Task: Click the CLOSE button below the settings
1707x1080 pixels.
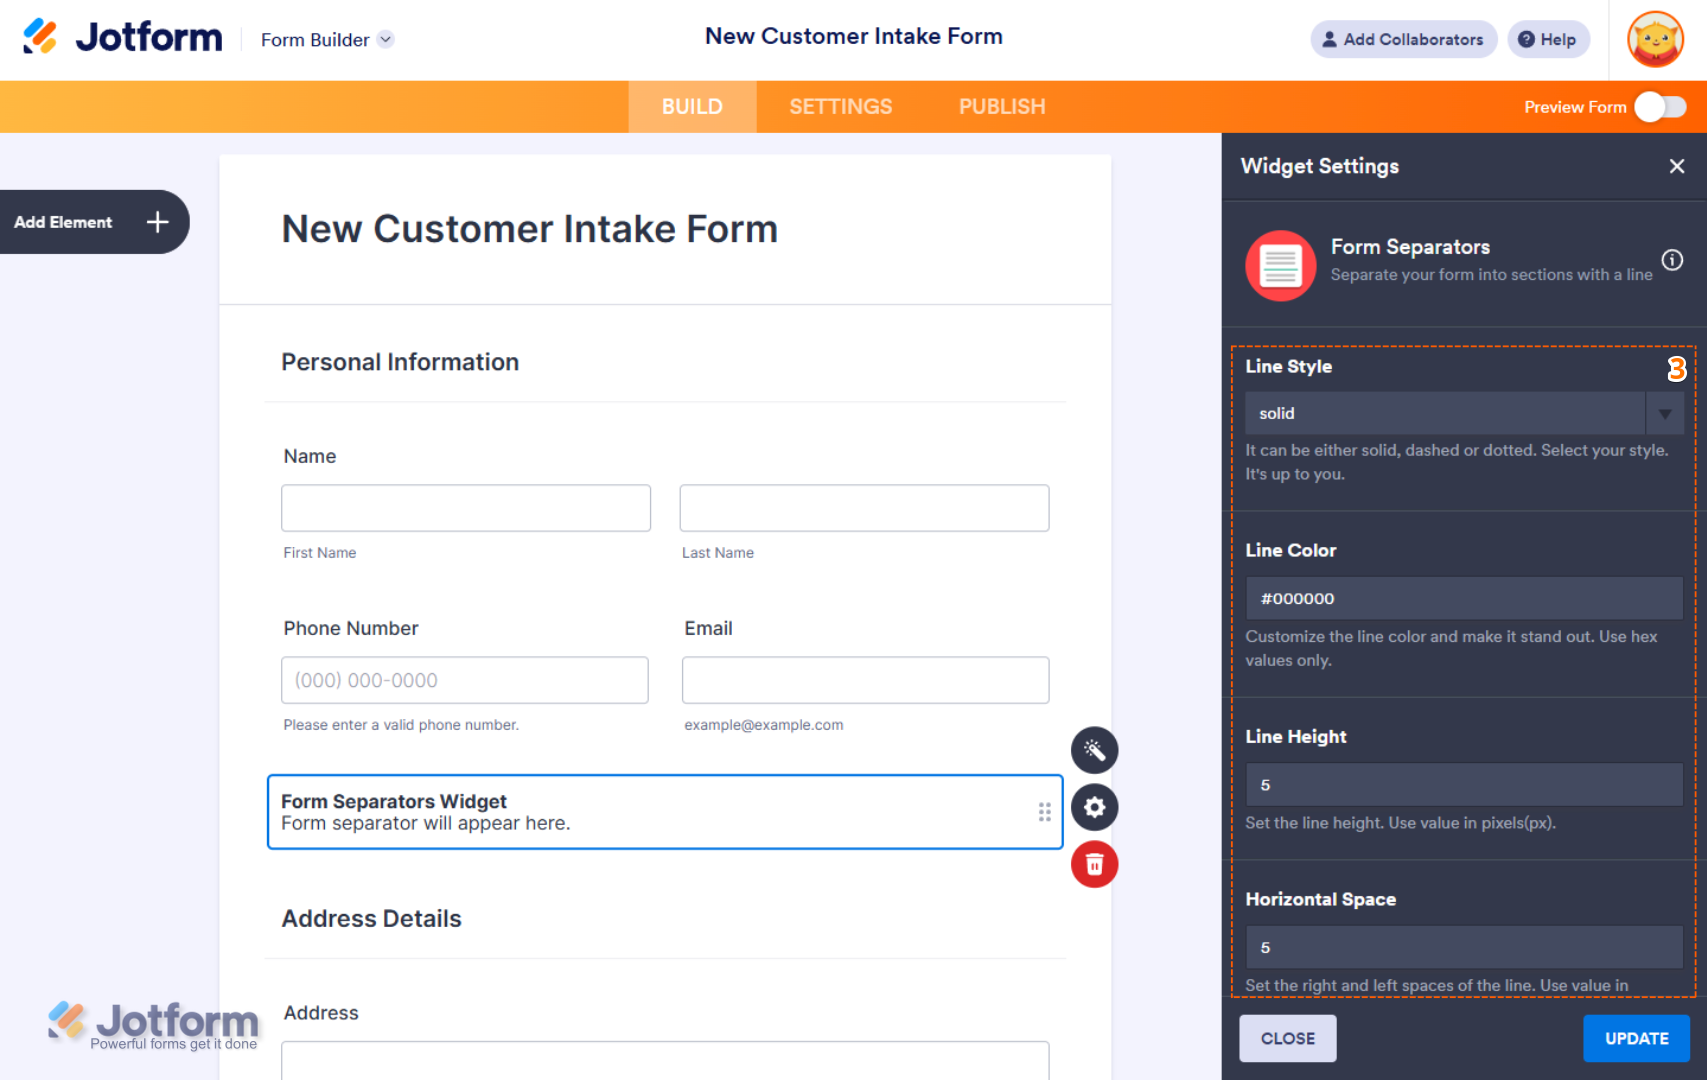Action: (x=1287, y=1038)
